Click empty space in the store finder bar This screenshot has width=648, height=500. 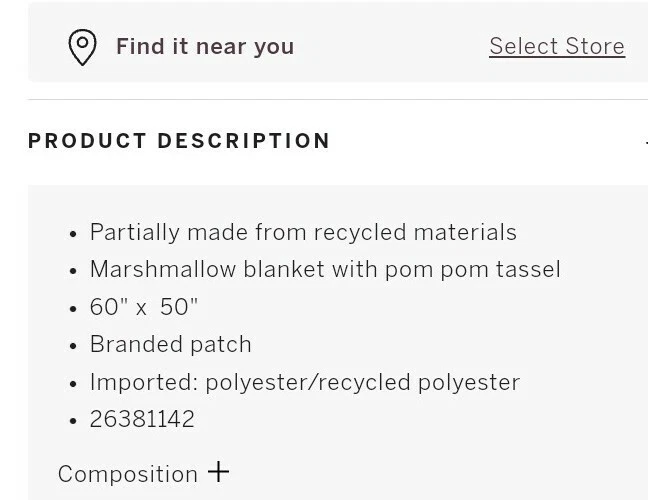[390, 46]
